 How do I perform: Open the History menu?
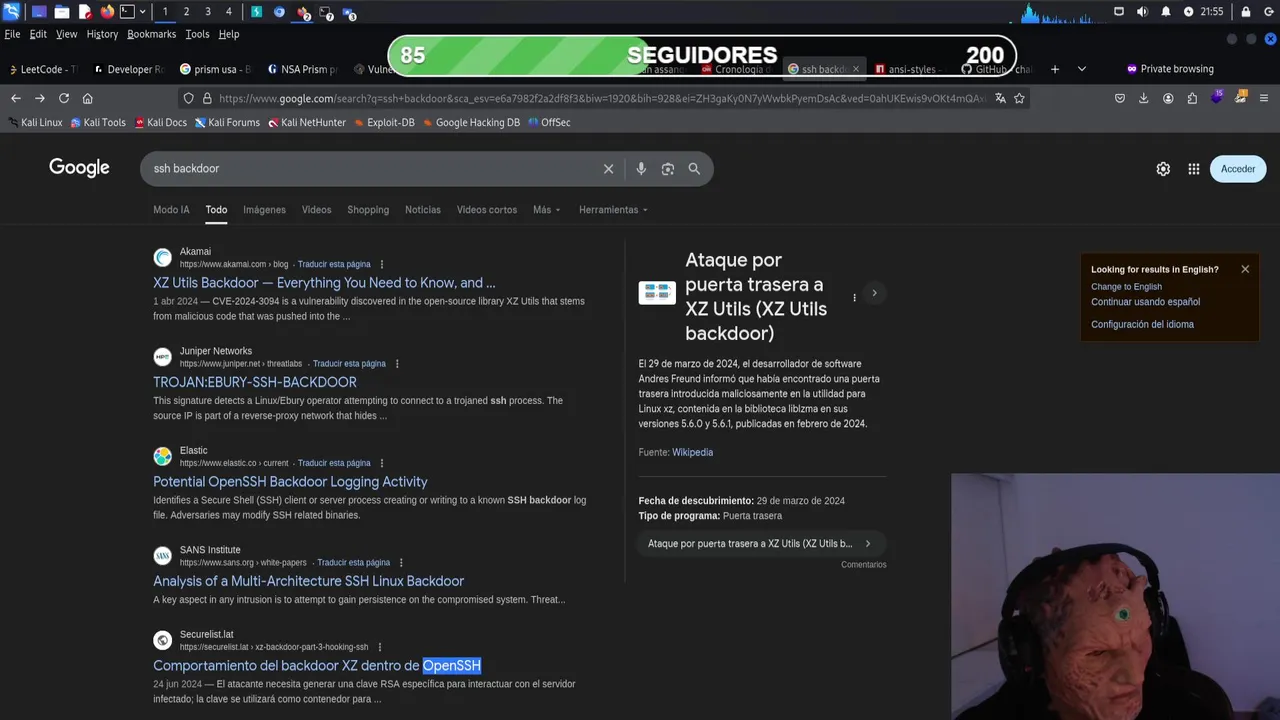tap(102, 34)
